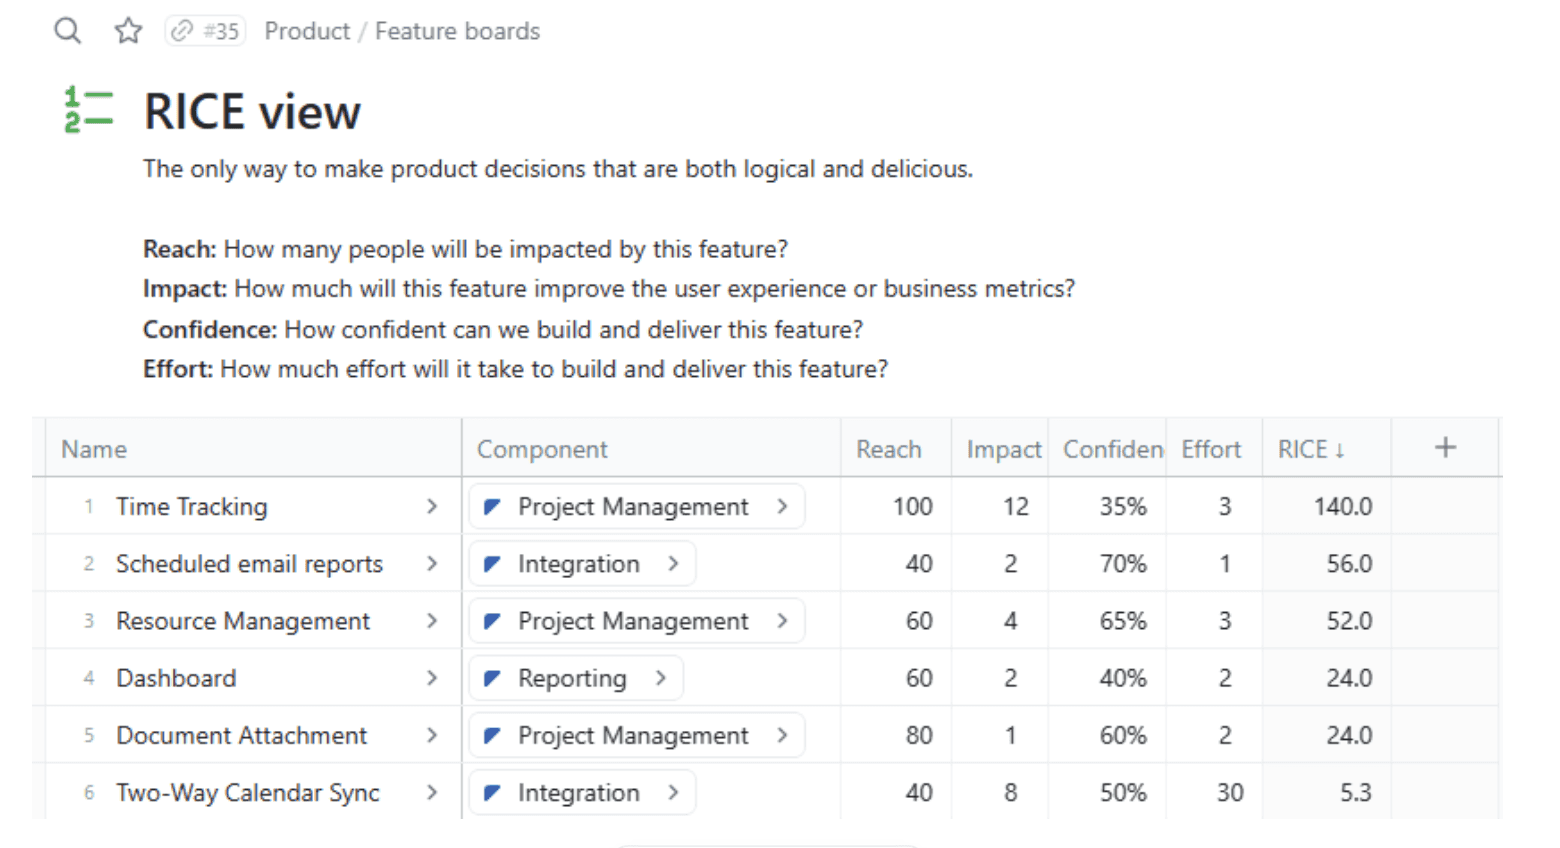Expand the Integration tag chevron on row two

[674, 564]
